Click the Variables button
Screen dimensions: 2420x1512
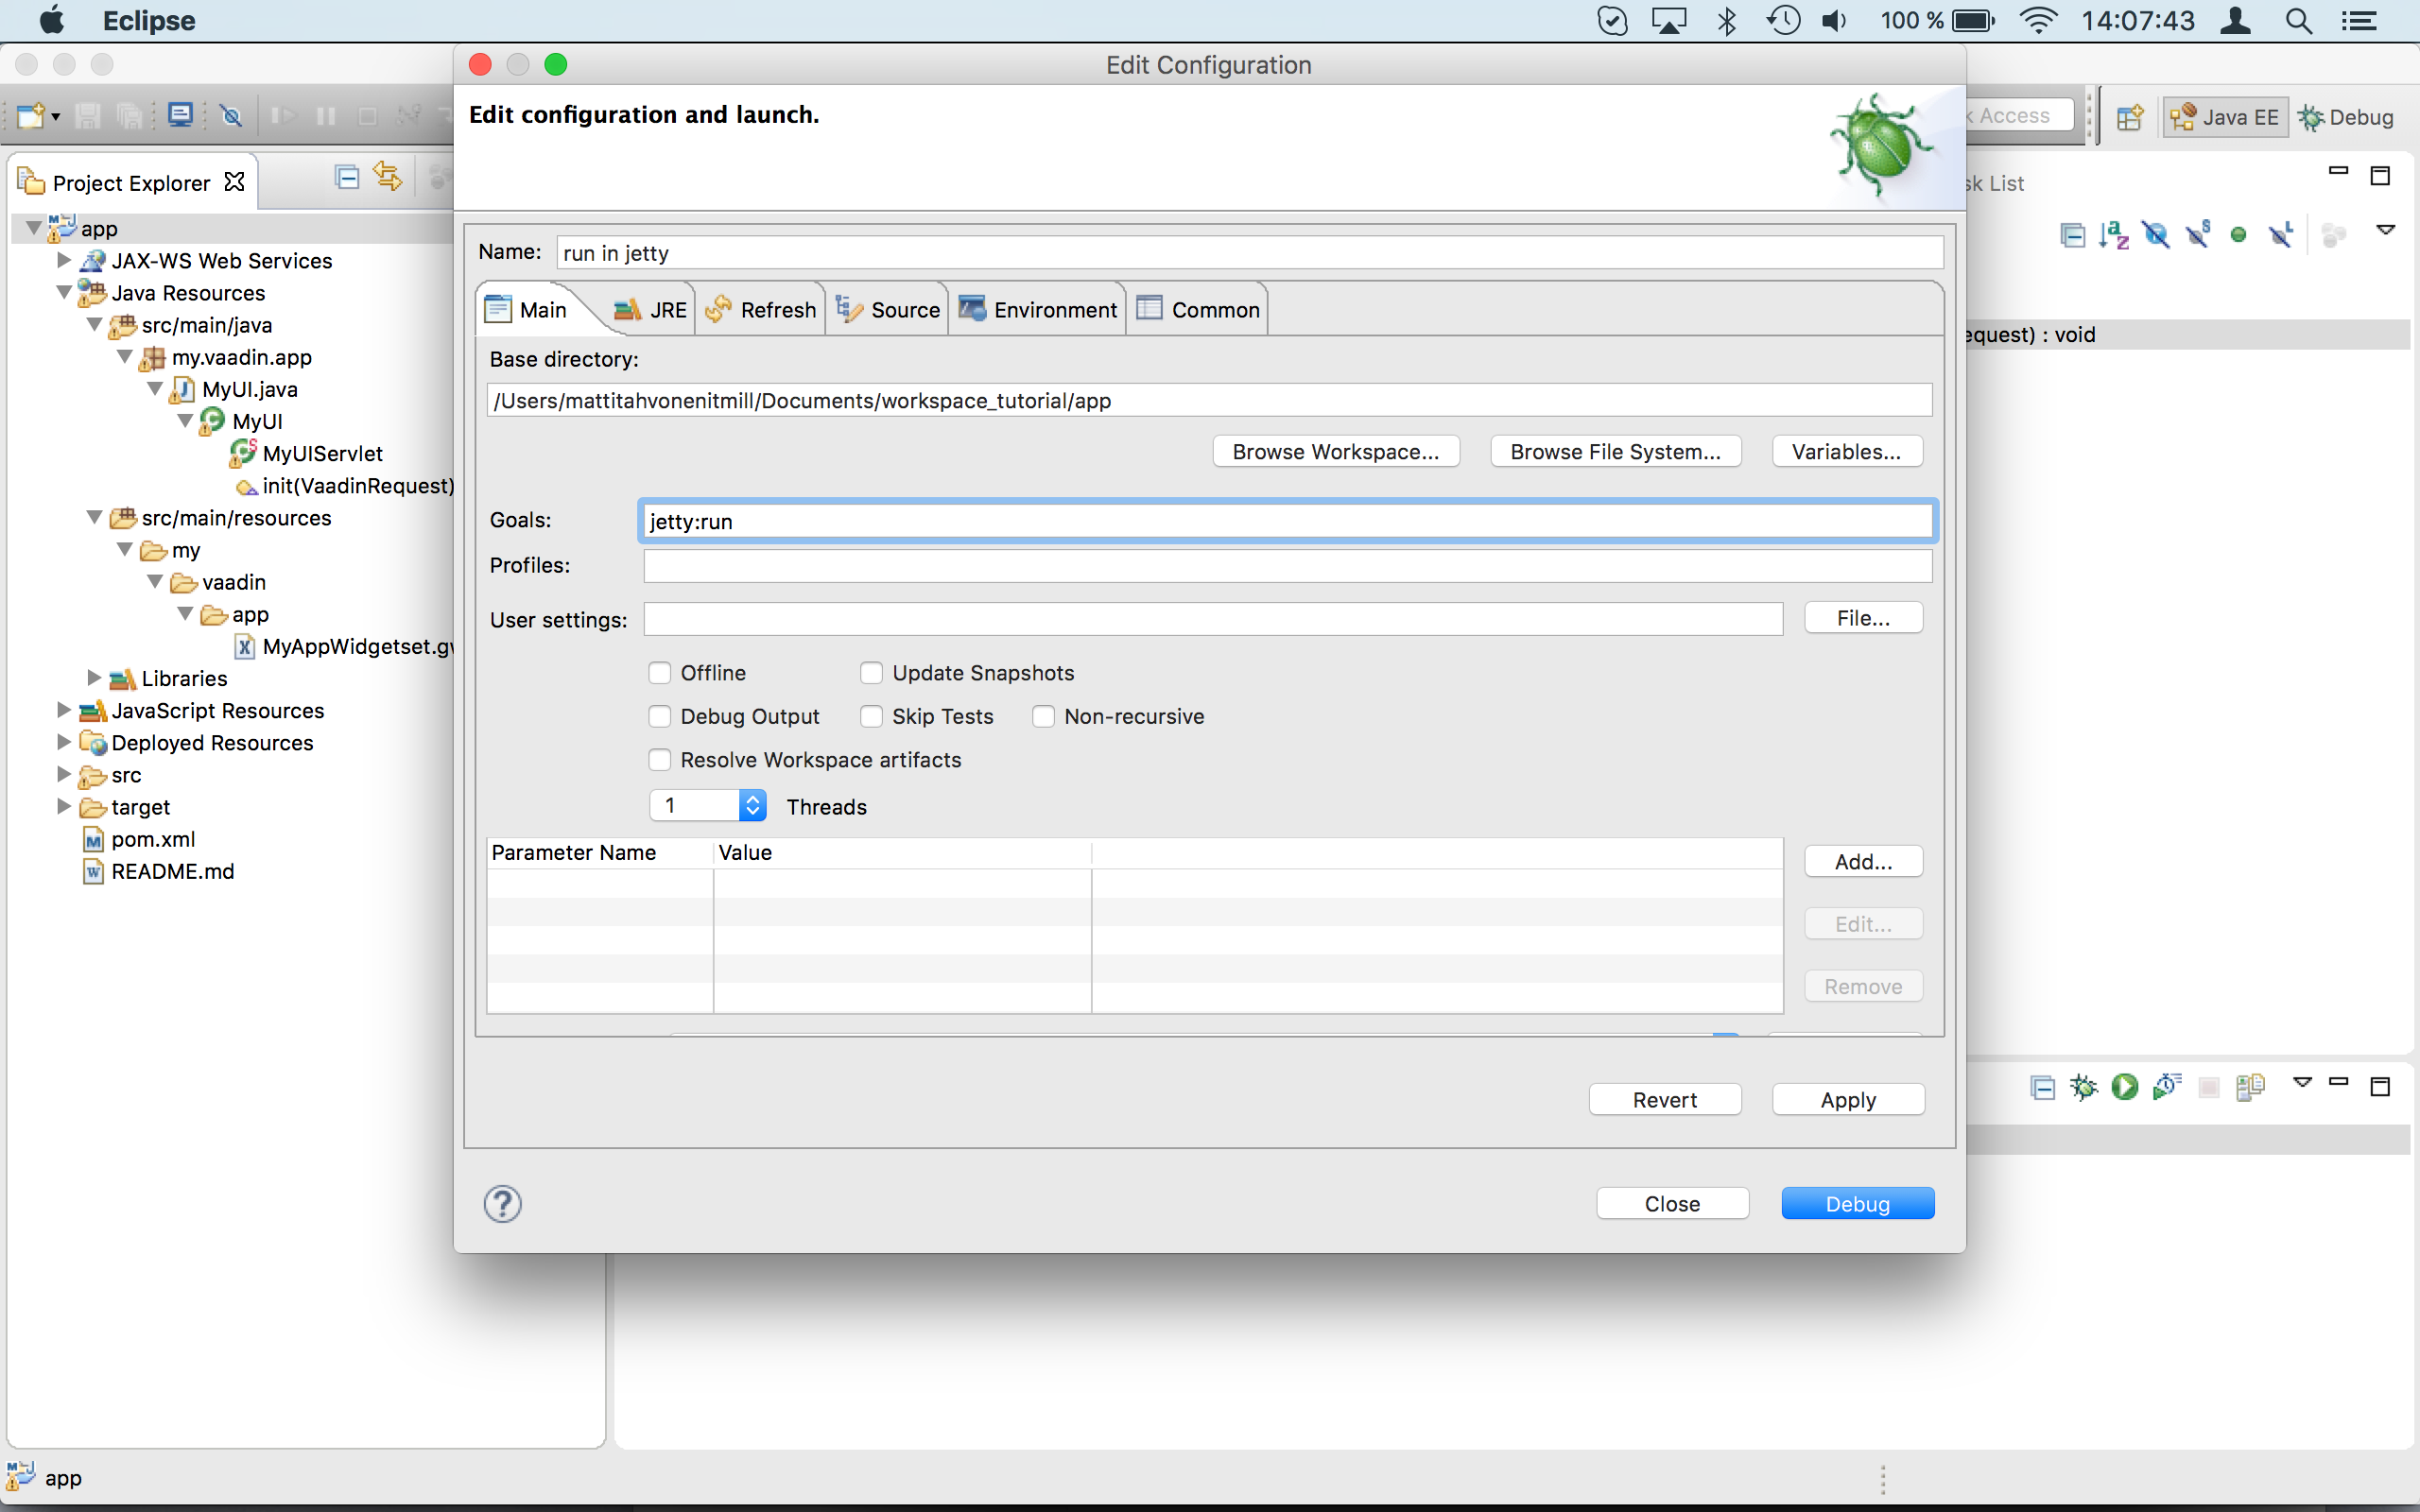[1846, 452]
